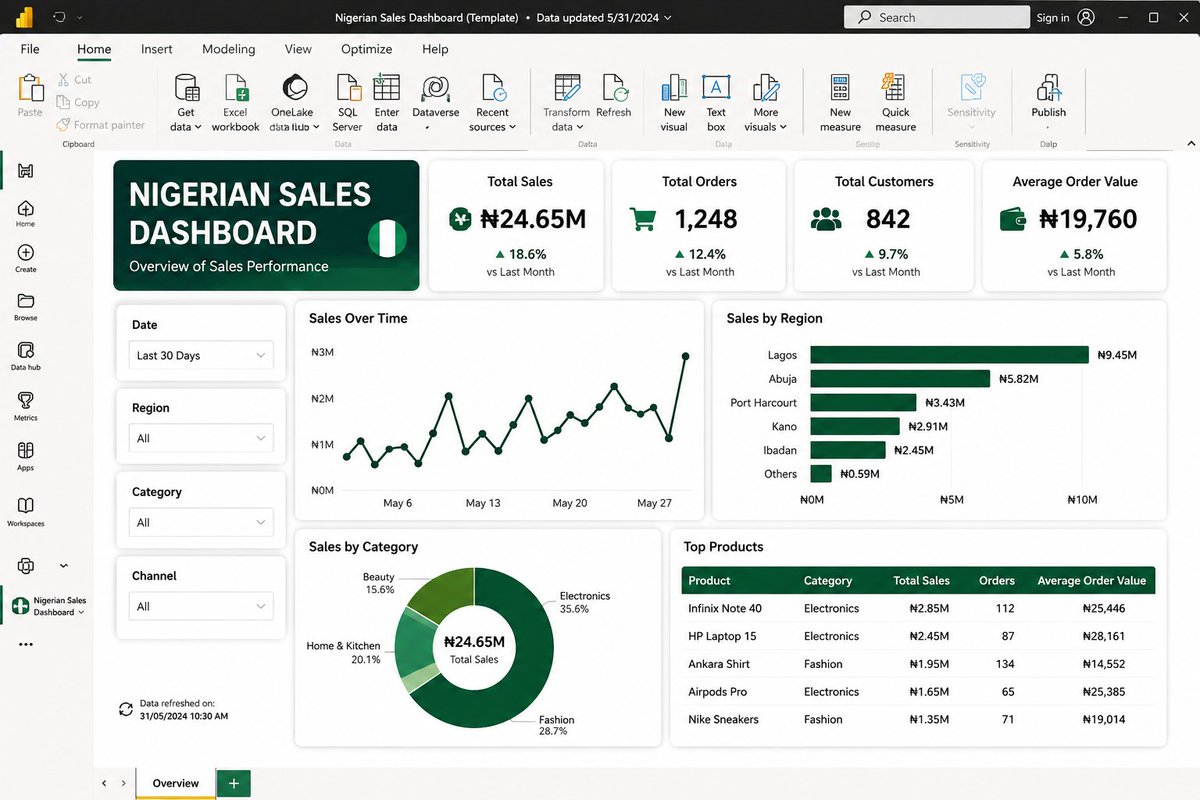Click the Cut scissors icon

click(62, 79)
